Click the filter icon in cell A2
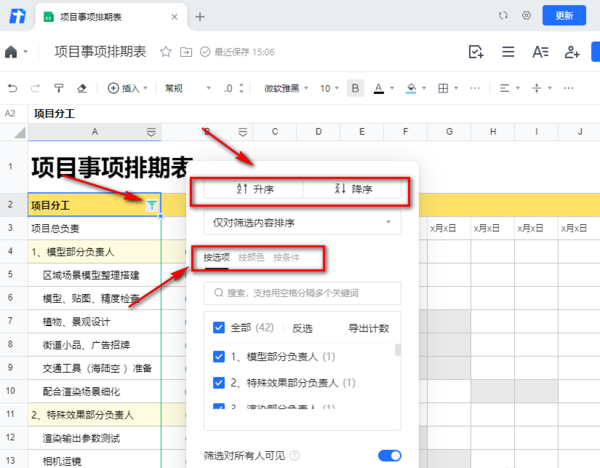 pyautogui.click(x=151, y=205)
